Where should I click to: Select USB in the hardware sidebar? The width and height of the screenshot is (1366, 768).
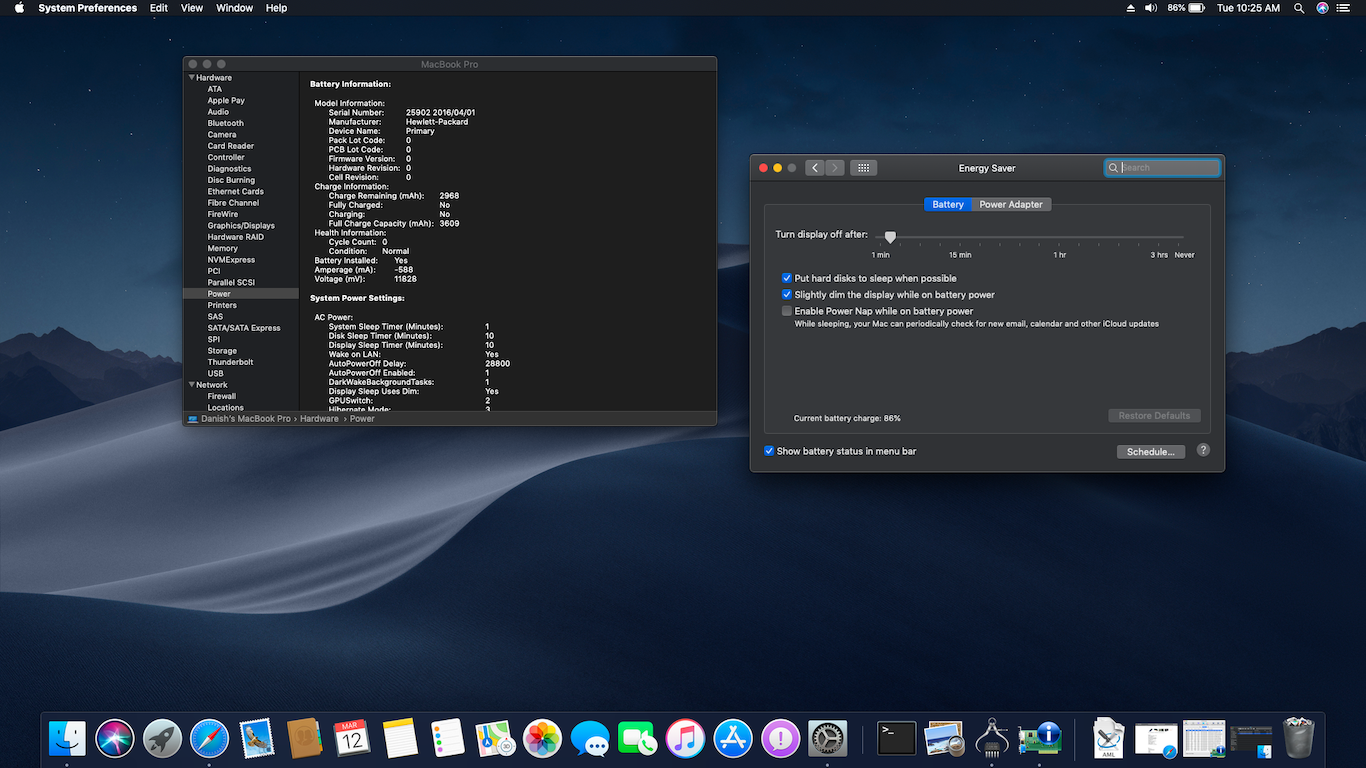(216, 374)
